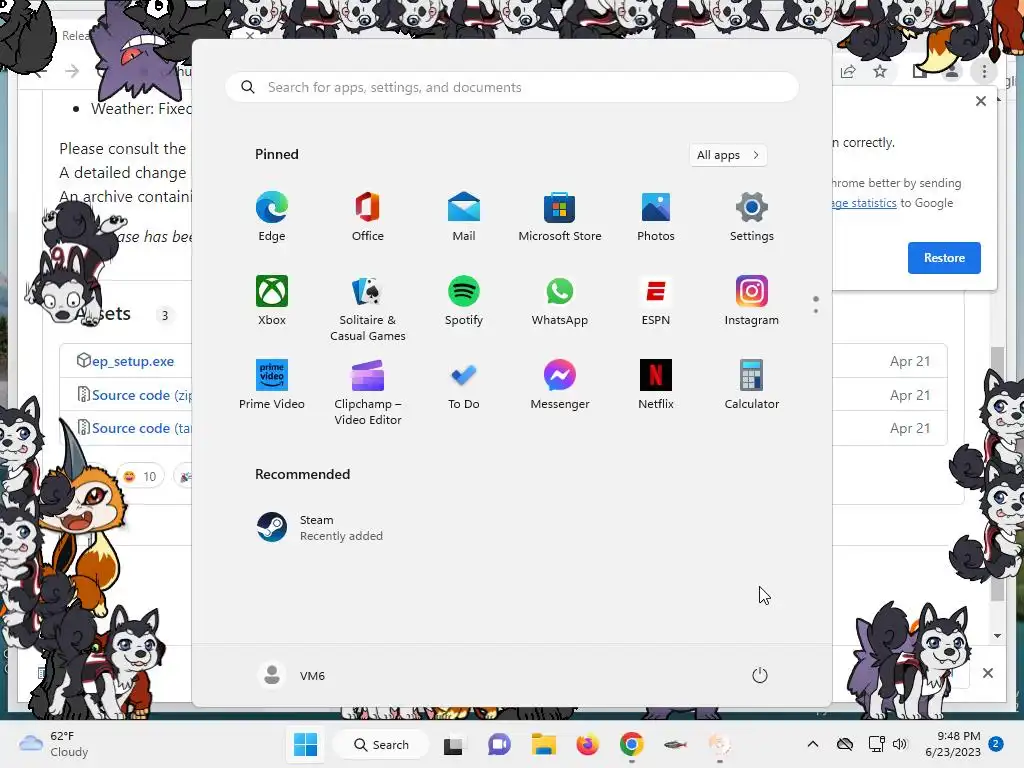Open the Calculator app

[752, 385]
